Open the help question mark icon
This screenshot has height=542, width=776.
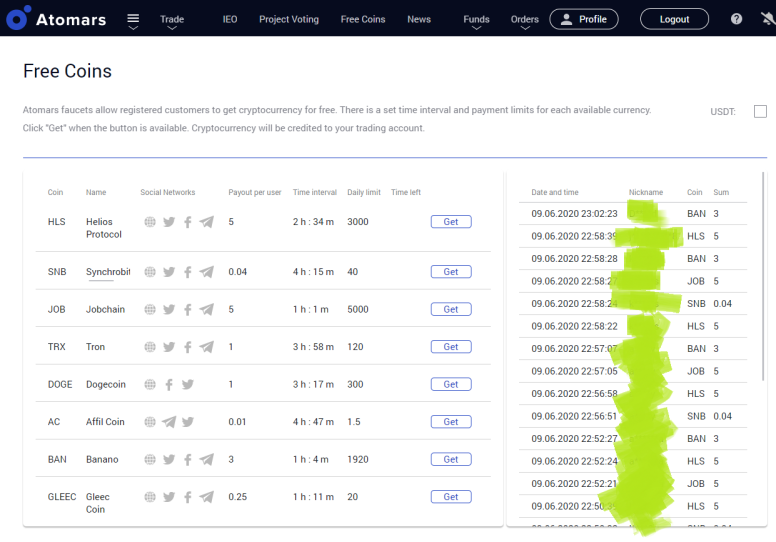pos(736,19)
